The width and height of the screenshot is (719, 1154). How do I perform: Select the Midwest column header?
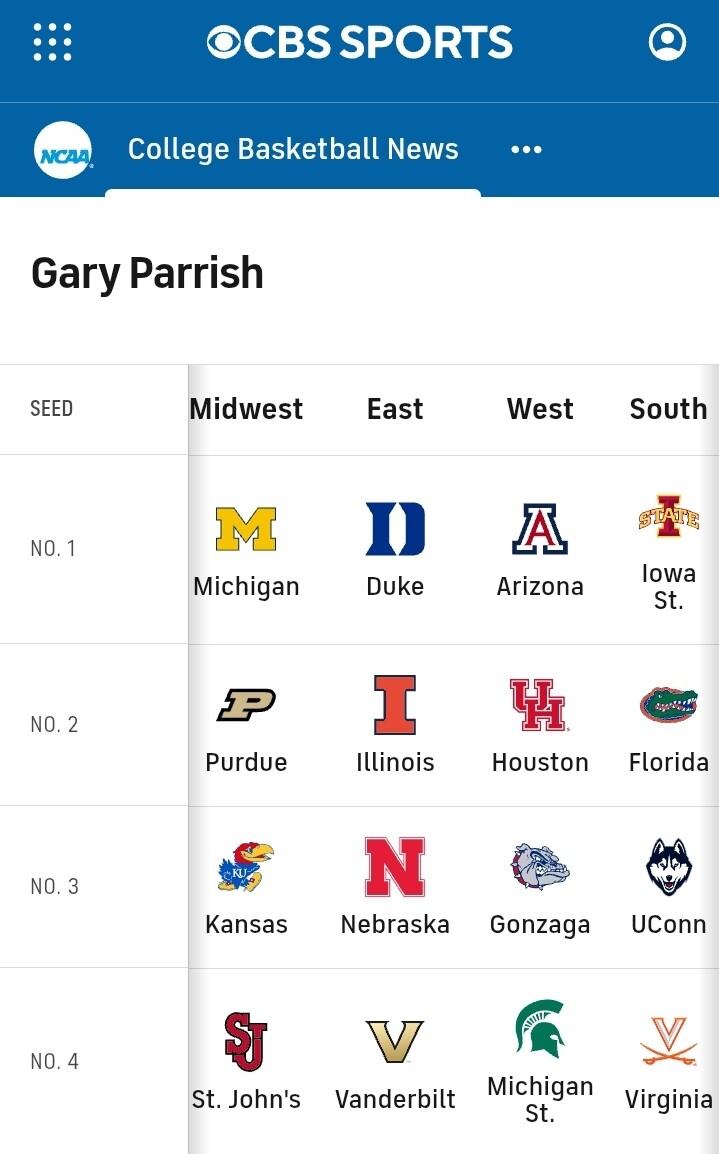click(x=246, y=409)
